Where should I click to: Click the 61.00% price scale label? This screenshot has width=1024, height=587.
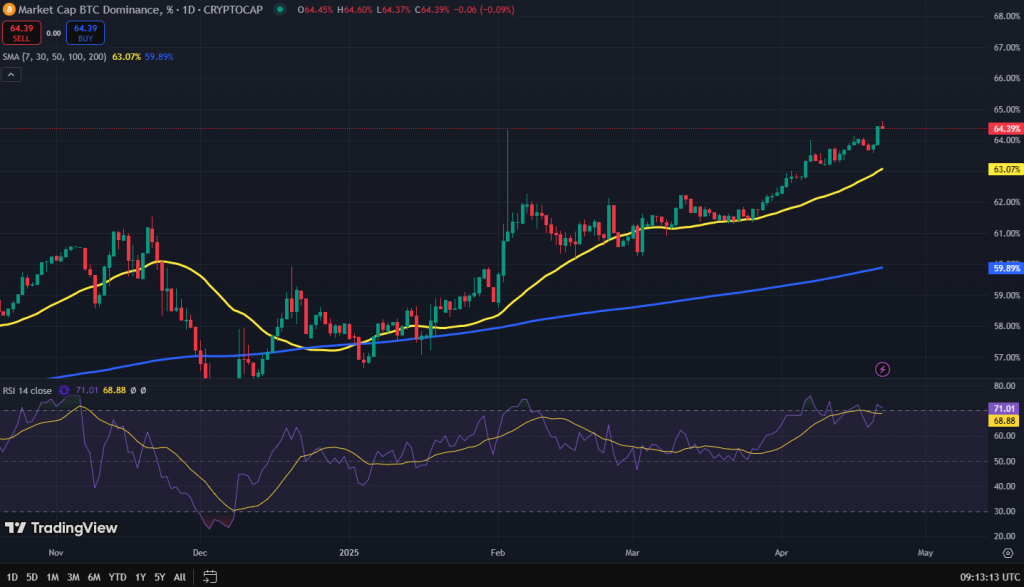[x=1006, y=234]
